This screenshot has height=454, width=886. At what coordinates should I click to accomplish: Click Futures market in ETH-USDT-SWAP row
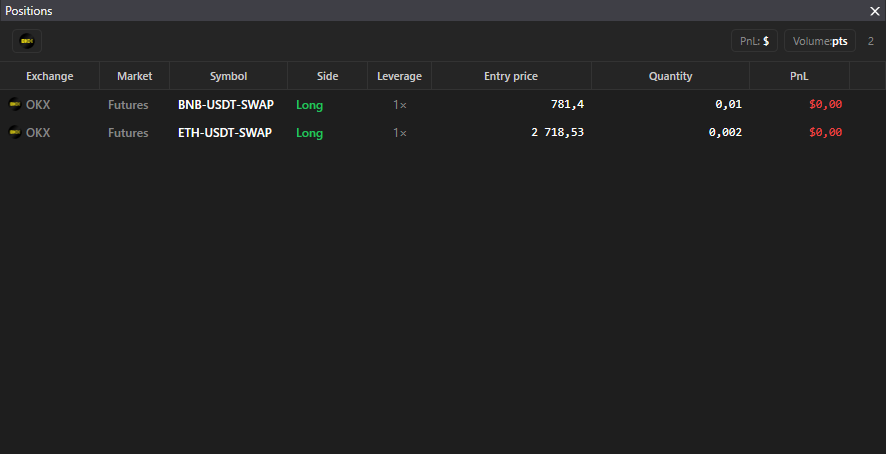point(128,133)
